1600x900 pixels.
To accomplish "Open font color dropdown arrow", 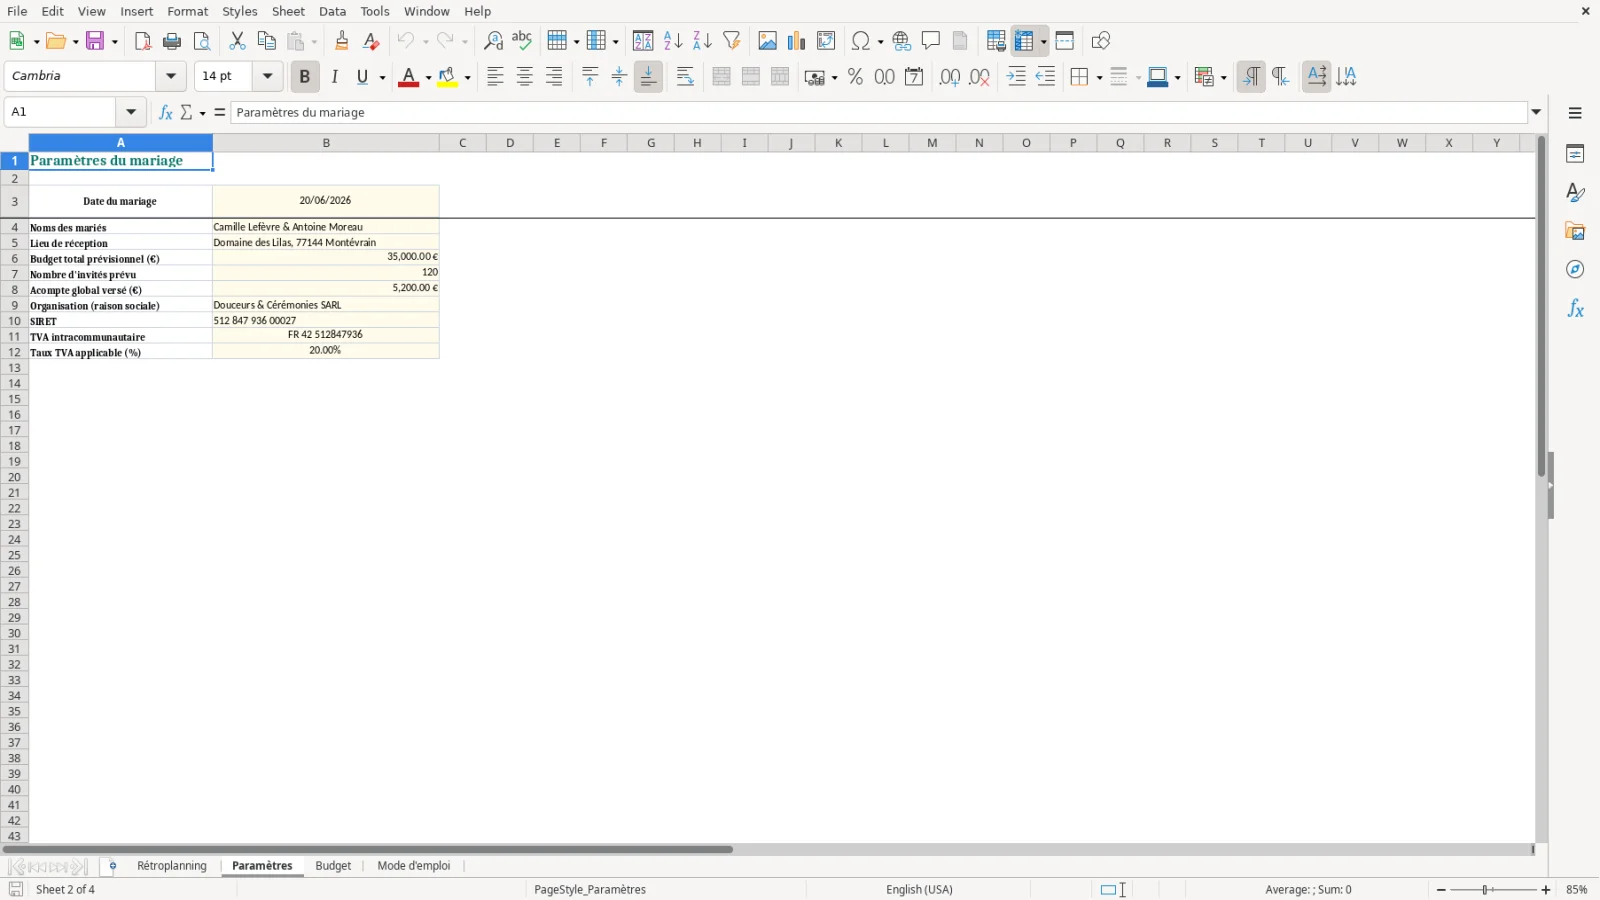I will pos(428,78).
